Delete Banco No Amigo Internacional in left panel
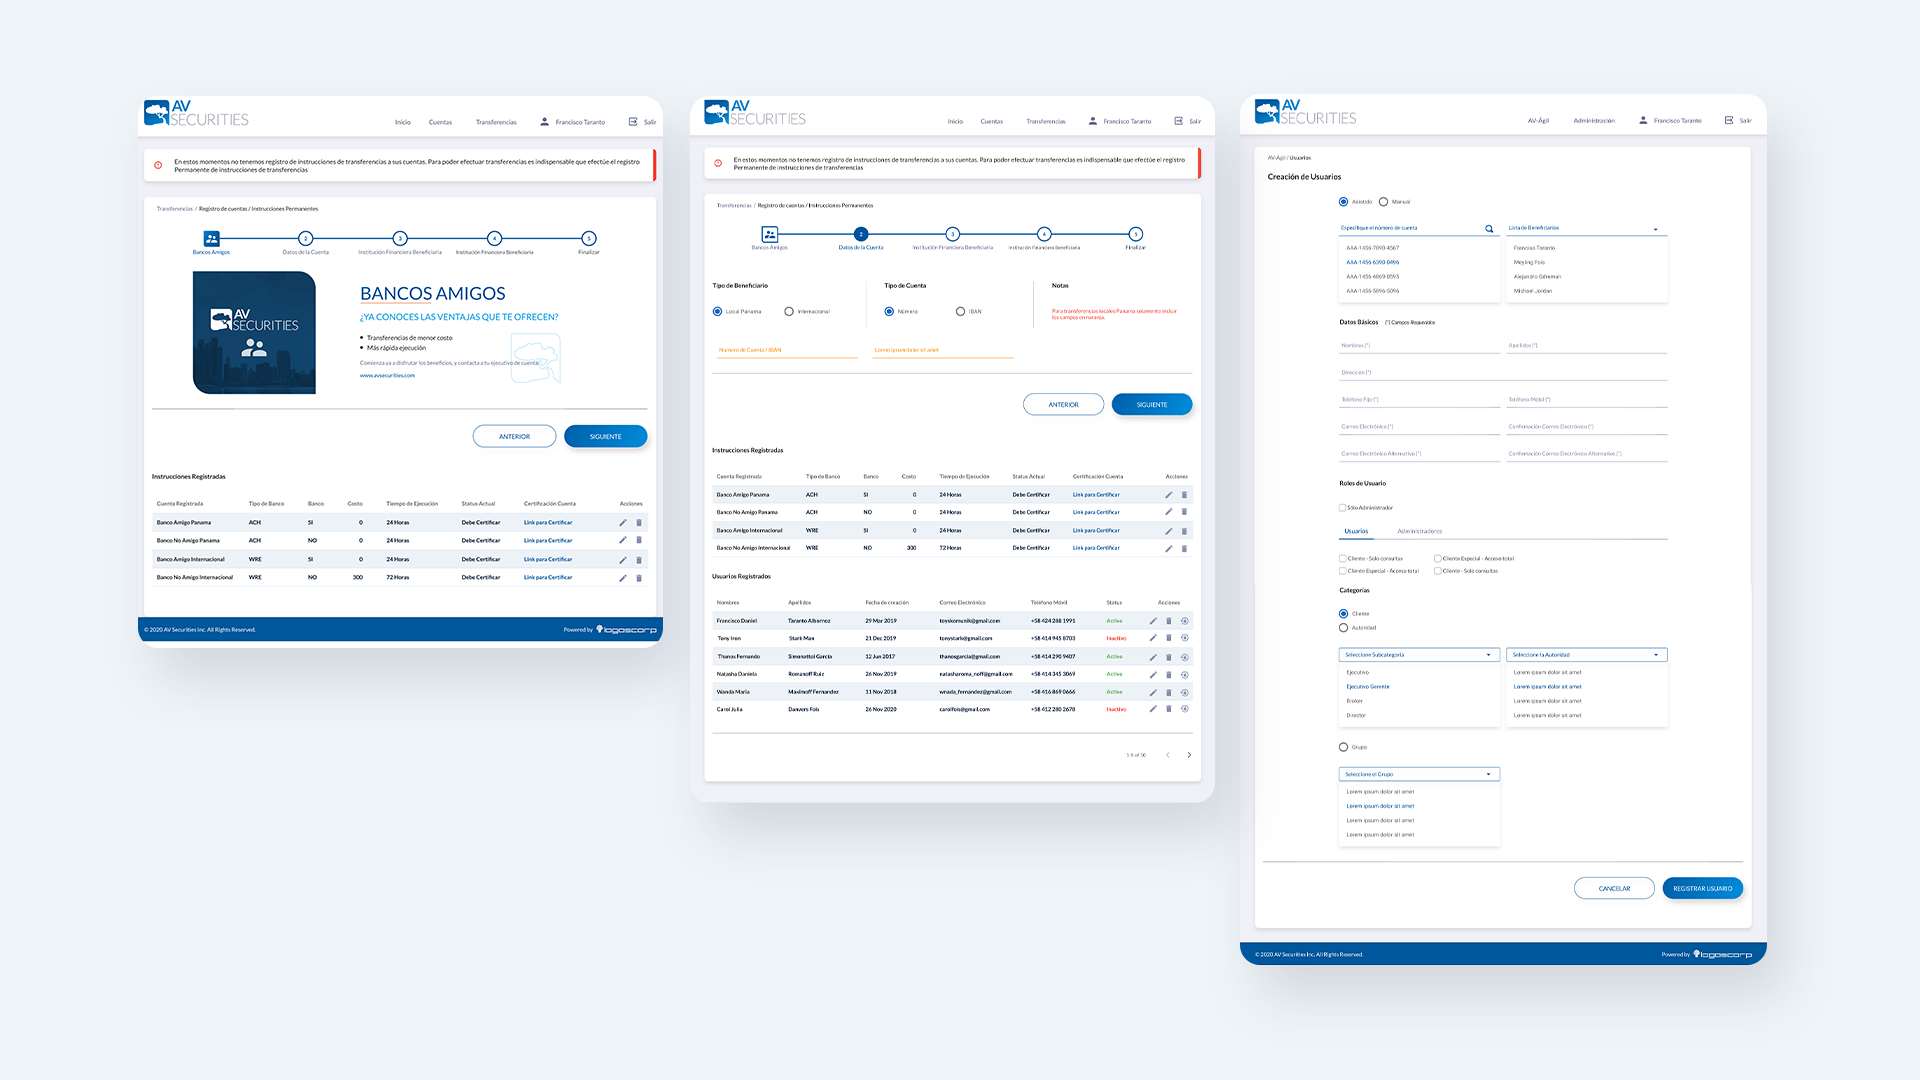The height and width of the screenshot is (1080, 1920). tap(639, 578)
